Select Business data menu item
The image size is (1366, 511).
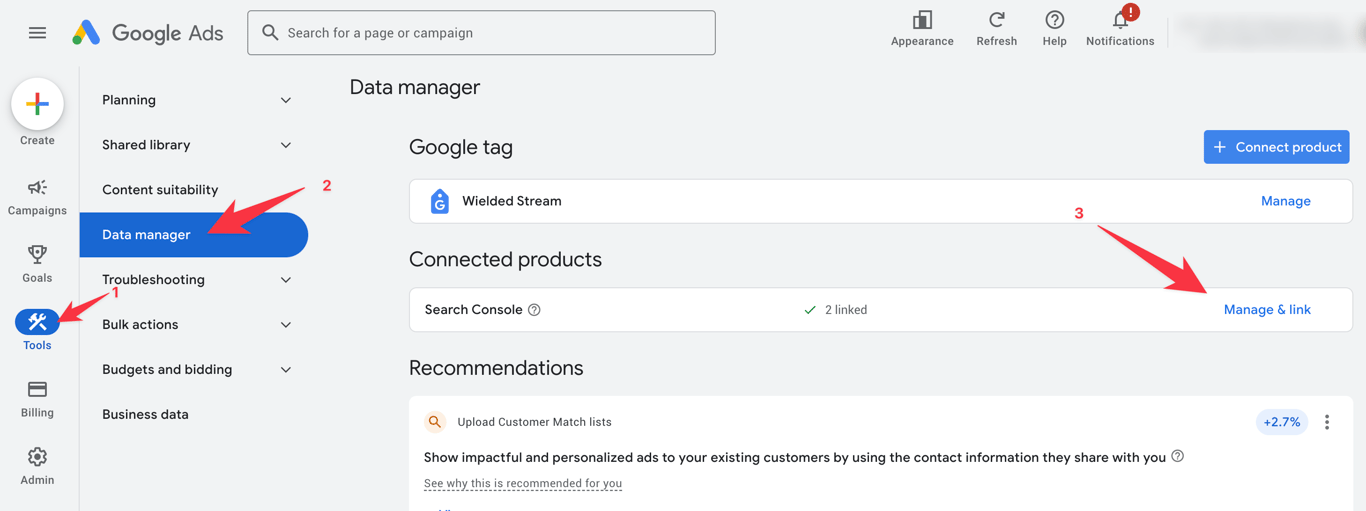[145, 414]
